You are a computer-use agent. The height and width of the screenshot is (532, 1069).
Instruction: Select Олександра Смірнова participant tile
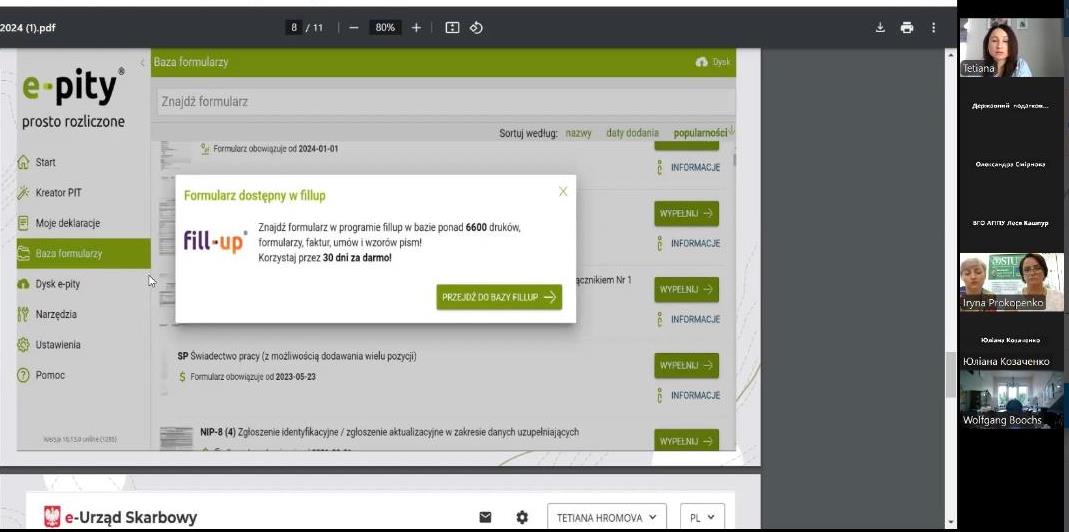(x=1011, y=164)
